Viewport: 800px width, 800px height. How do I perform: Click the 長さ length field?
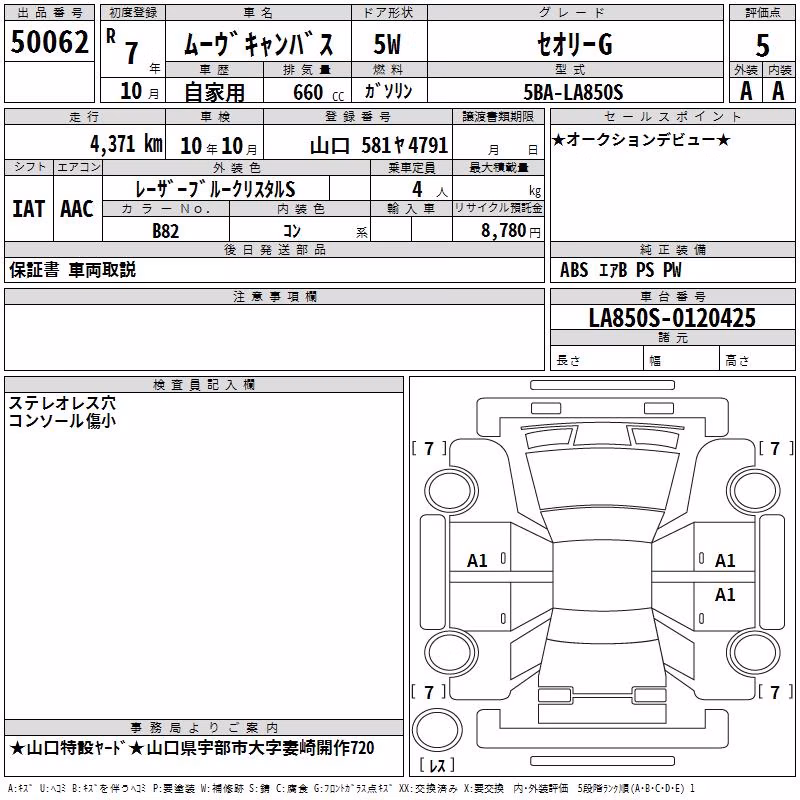tap(597, 360)
